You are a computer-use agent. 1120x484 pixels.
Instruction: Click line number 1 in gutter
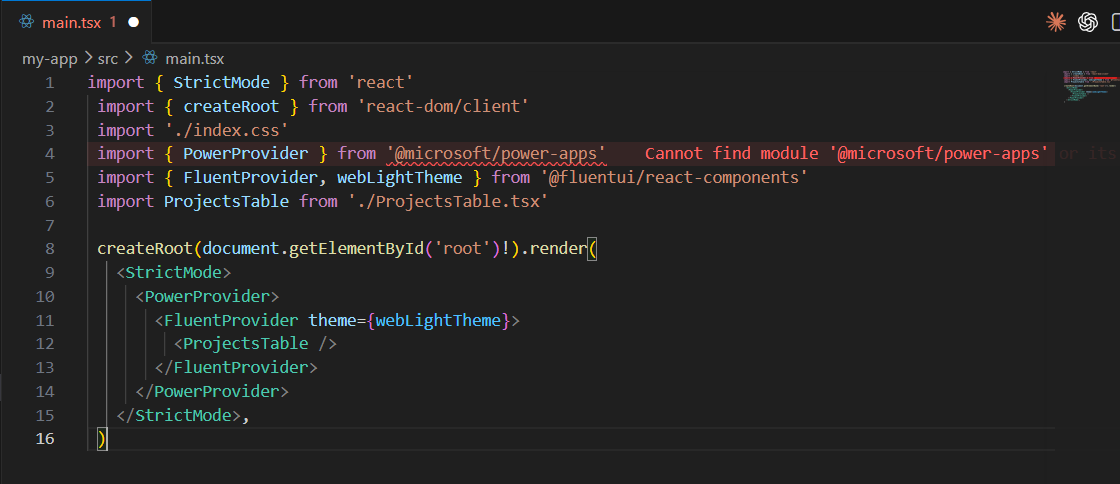(x=49, y=83)
